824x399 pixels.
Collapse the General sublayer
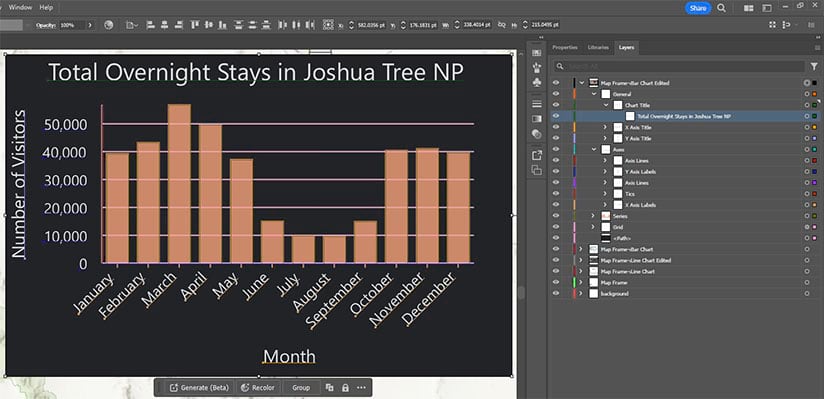point(594,94)
